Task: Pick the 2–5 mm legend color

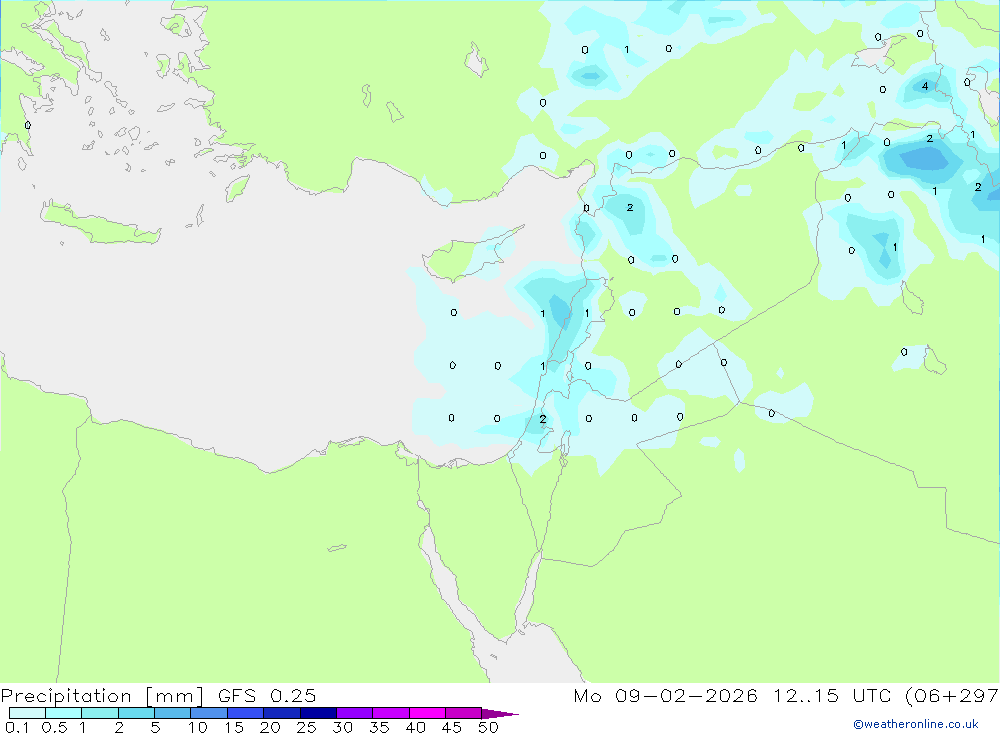Action: pyautogui.click(x=136, y=713)
